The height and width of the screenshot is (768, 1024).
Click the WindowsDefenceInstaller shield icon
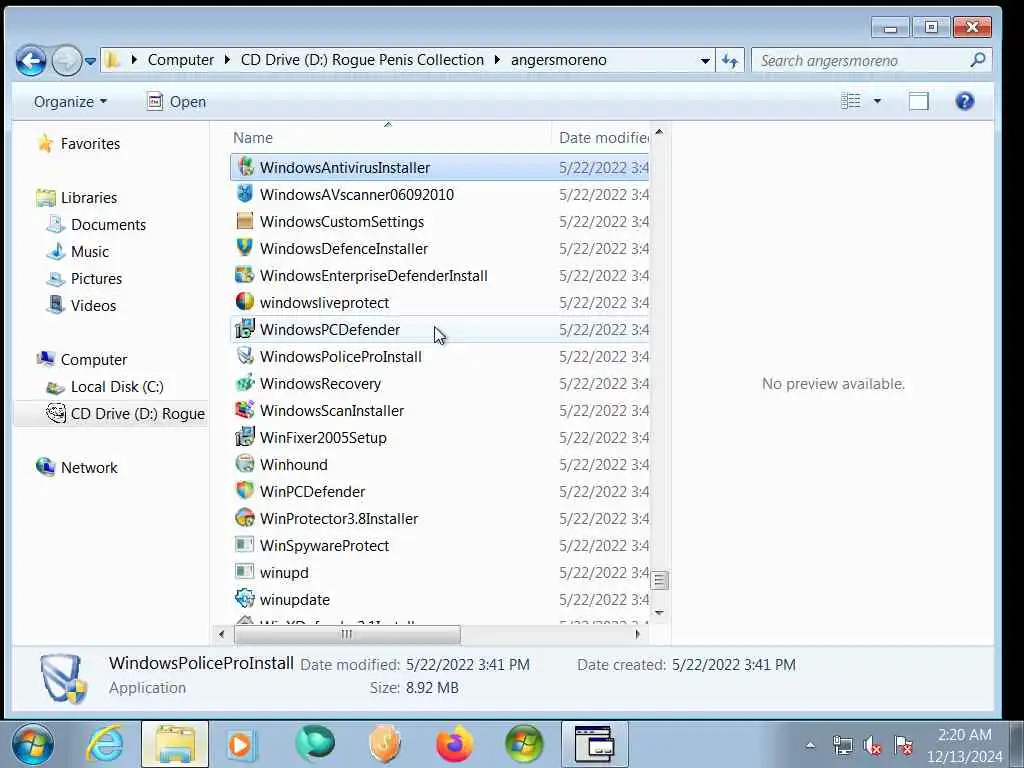point(245,248)
